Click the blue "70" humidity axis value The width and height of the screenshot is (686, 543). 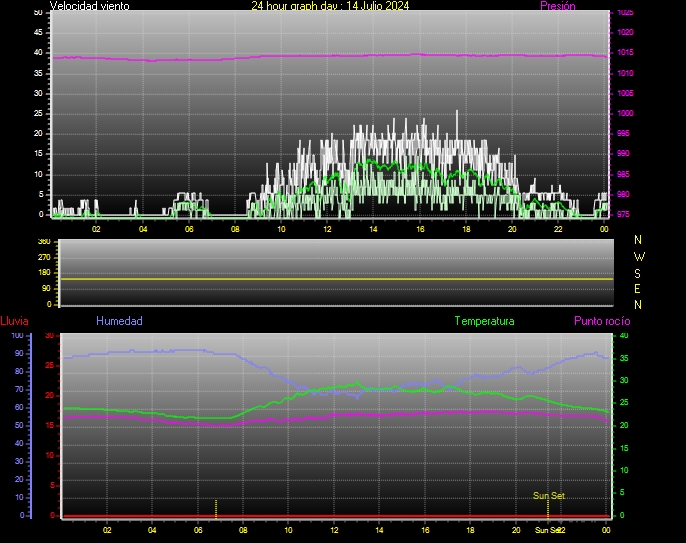tap(19, 389)
